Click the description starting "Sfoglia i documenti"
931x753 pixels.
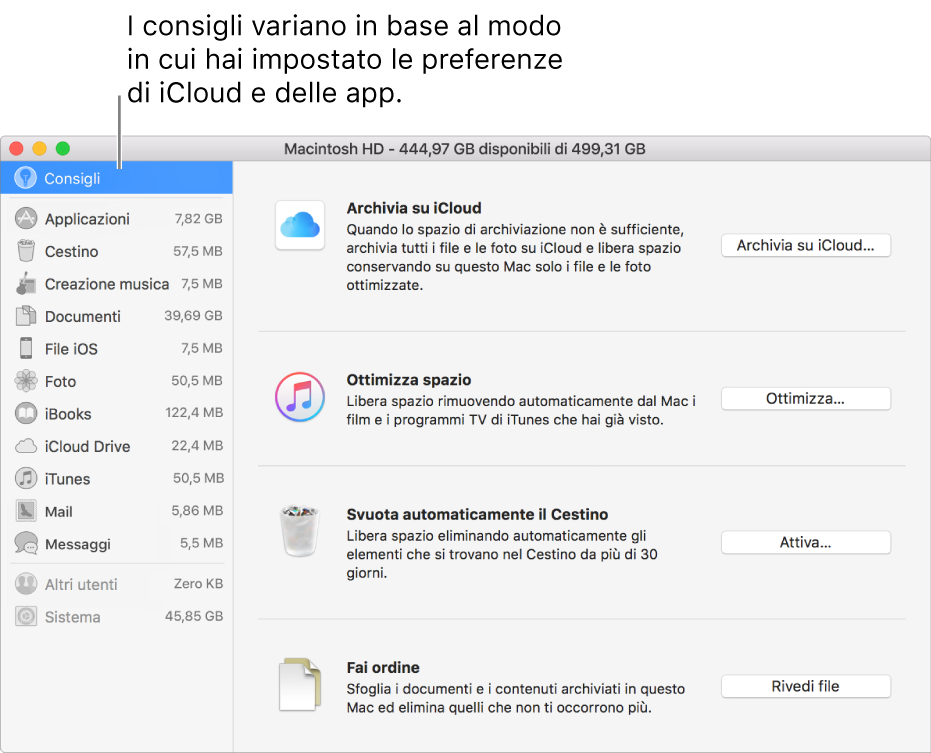(x=516, y=698)
